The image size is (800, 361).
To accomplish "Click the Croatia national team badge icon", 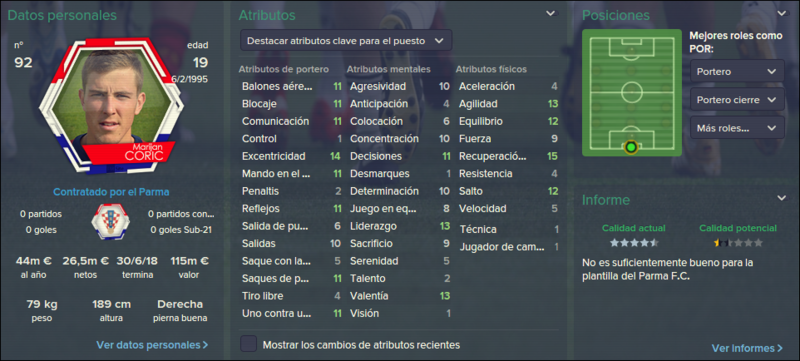I will (110, 221).
